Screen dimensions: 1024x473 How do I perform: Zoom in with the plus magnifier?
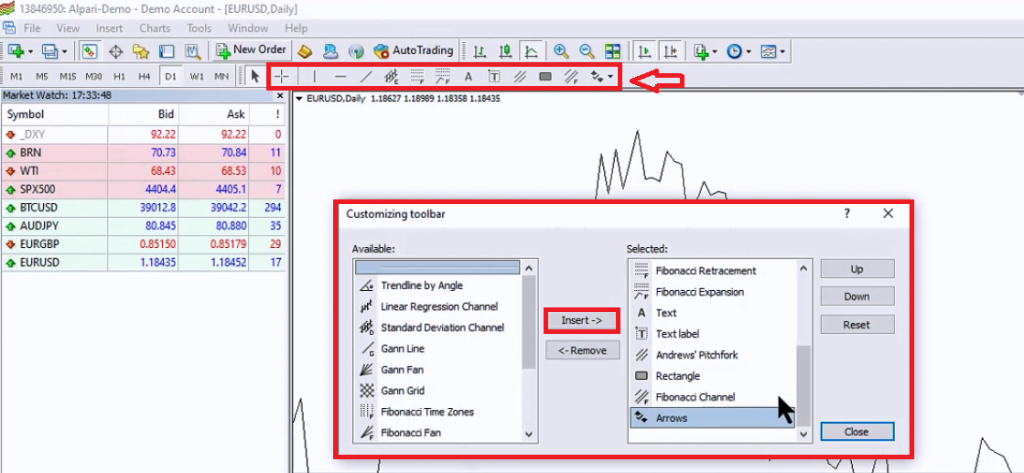coord(560,51)
